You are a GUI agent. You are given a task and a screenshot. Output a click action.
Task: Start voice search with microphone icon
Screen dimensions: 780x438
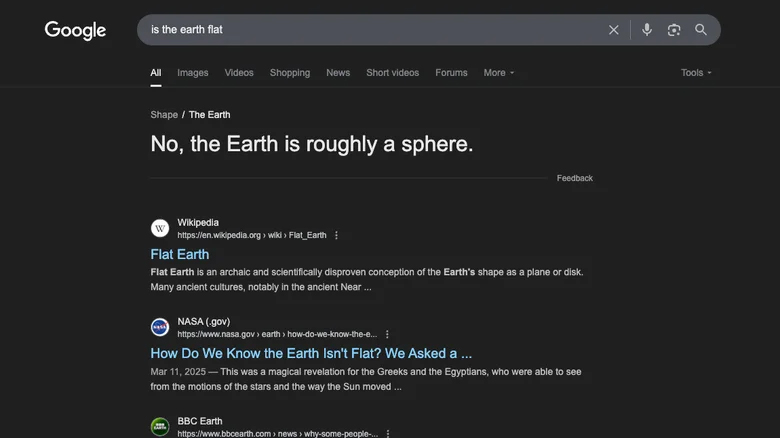(x=647, y=30)
